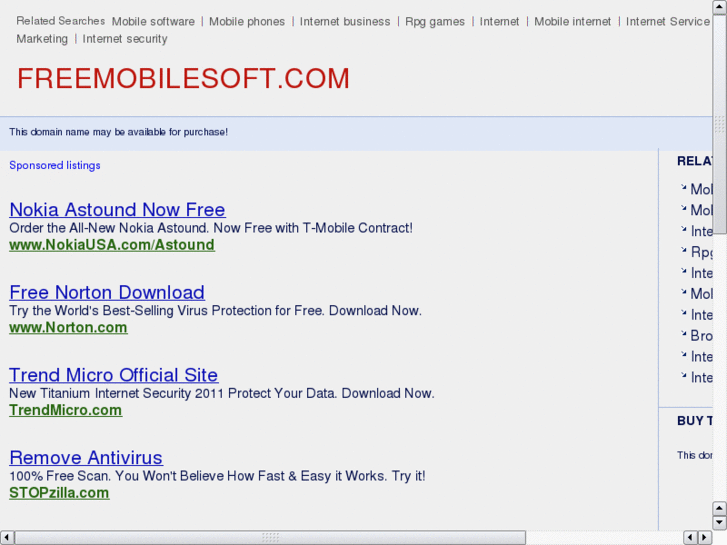
Task: Open the Internet Service related search
Action: point(668,22)
